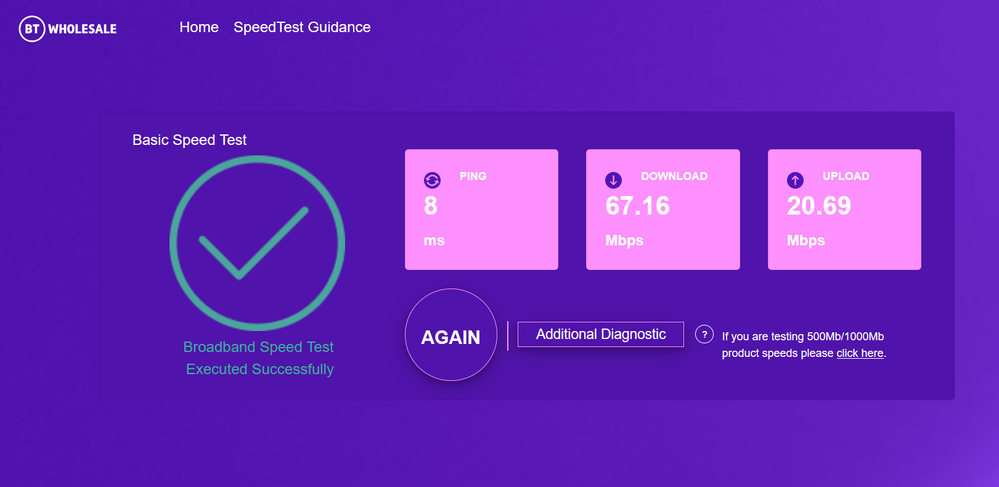Screen dimensions: 999x487
Task: Click the BT Wholesale logo
Action: pyautogui.click(x=68, y=29)
